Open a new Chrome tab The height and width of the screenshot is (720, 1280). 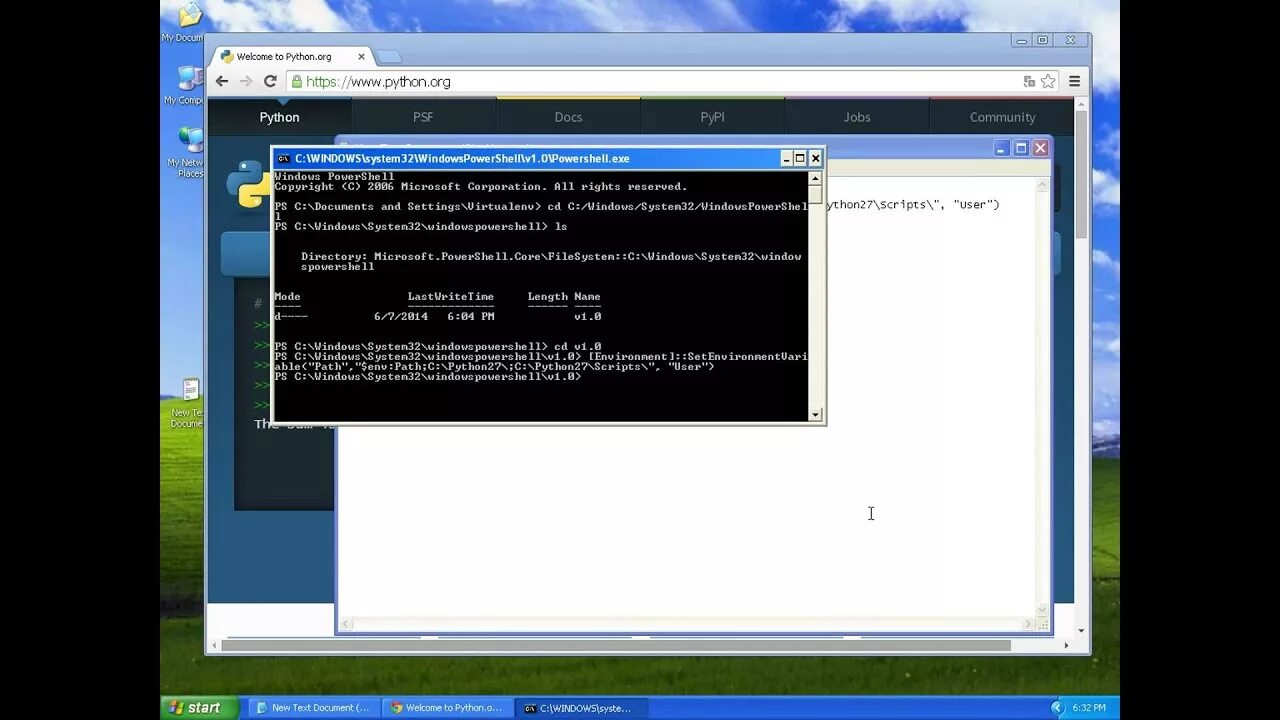tap(388, 57)
